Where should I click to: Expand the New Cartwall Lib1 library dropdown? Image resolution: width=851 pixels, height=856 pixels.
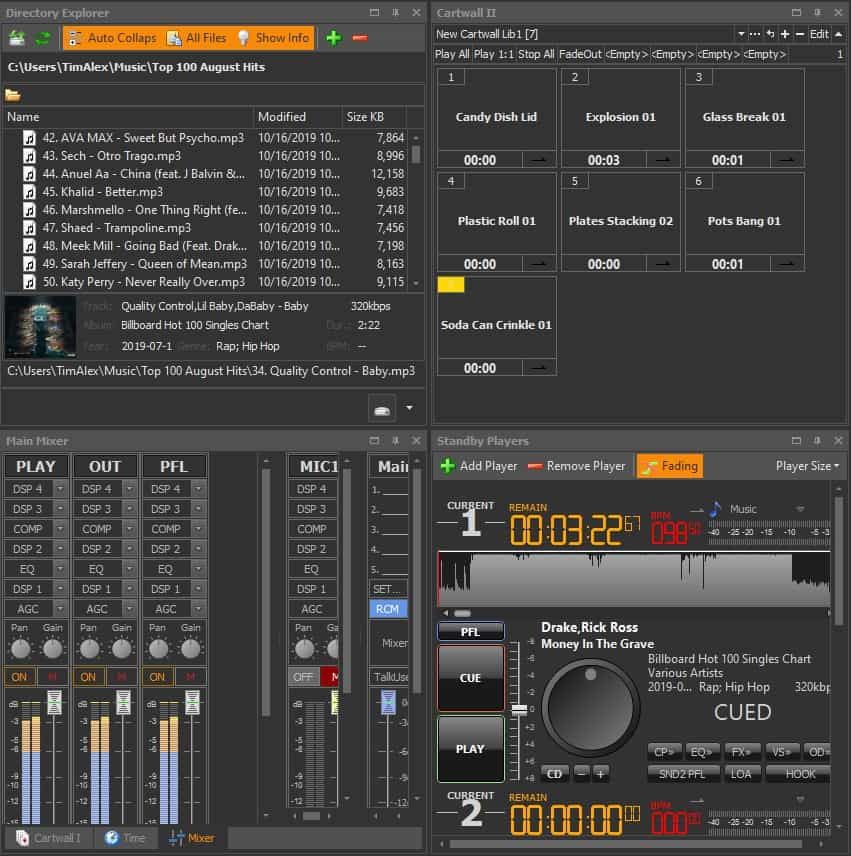pos(741,34)
